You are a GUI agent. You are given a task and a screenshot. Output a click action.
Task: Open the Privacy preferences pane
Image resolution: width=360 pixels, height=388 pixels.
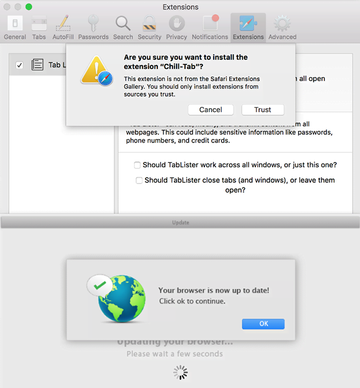coord(176,28)
